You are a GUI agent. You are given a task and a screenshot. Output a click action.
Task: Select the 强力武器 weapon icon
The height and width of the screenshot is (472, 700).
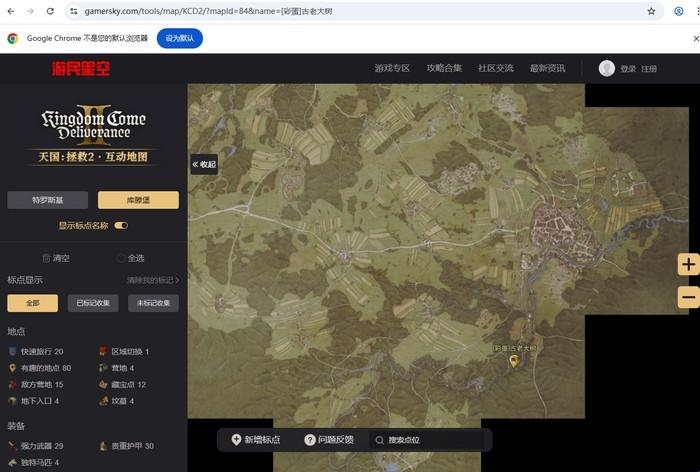13,446
